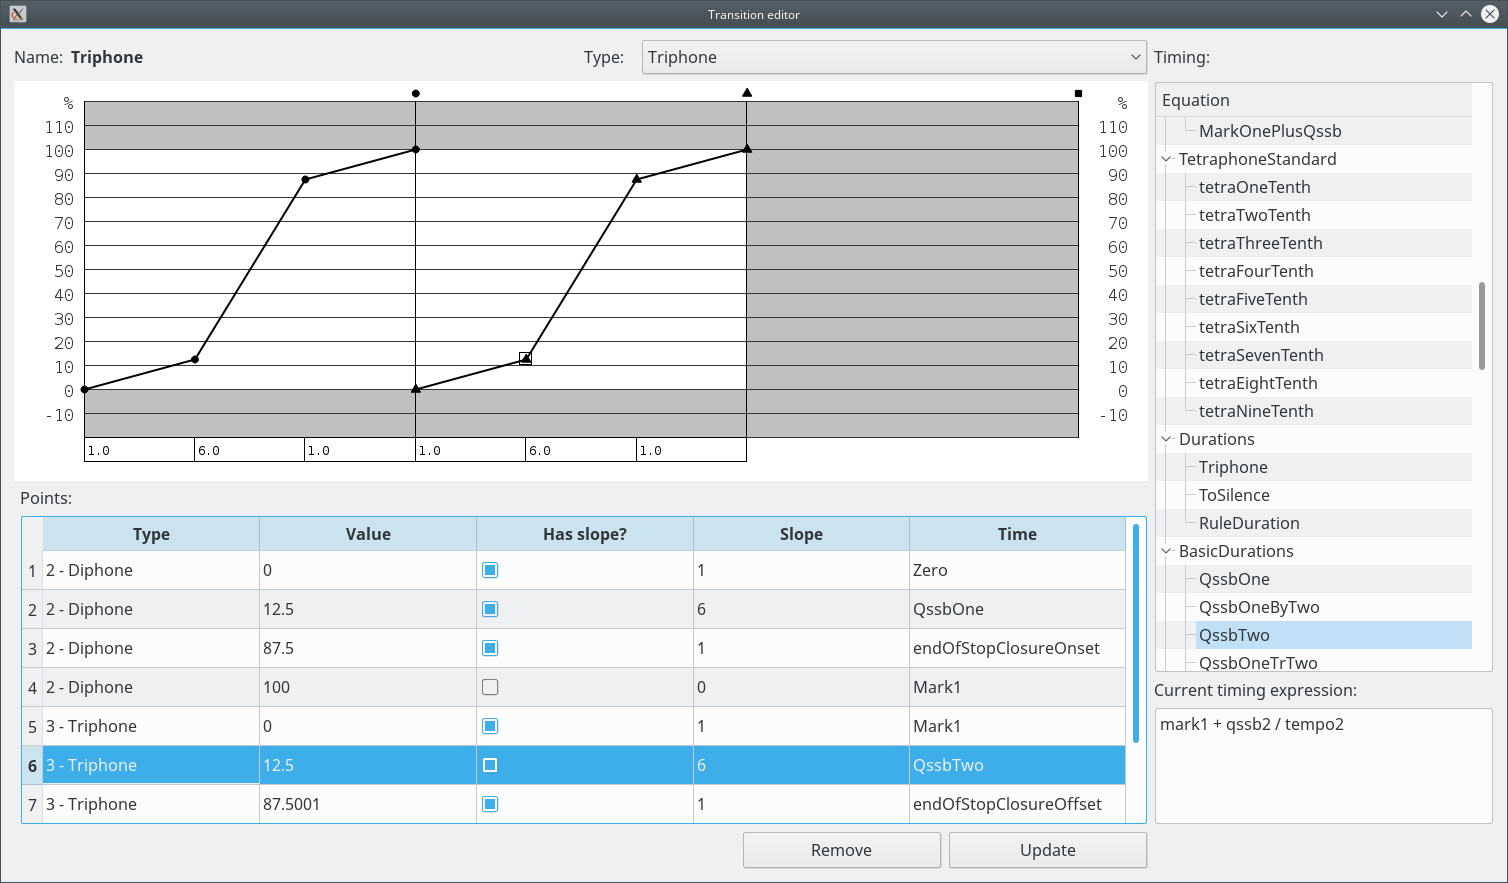This screenshot has height=883, width=1508.
Task: Open the Type dropdown showing Triphone
Action: point(894,57)
